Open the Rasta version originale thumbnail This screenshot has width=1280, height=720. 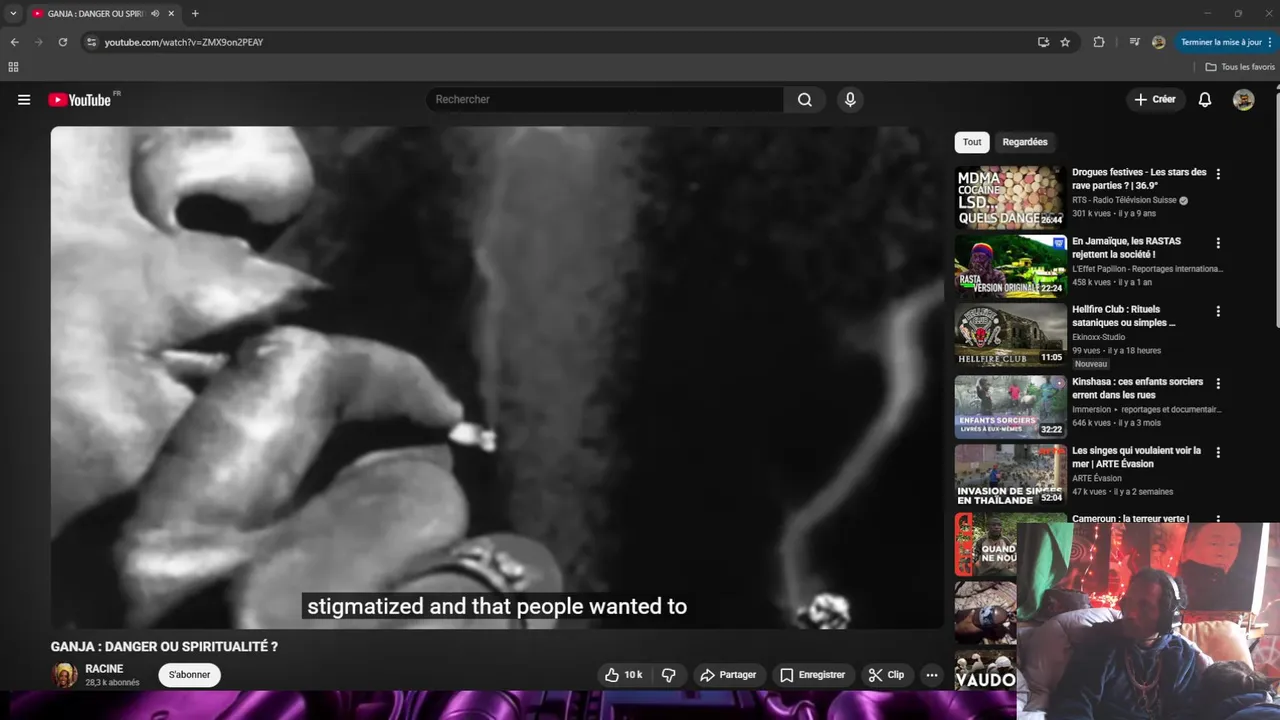[x=1010, y=266]
